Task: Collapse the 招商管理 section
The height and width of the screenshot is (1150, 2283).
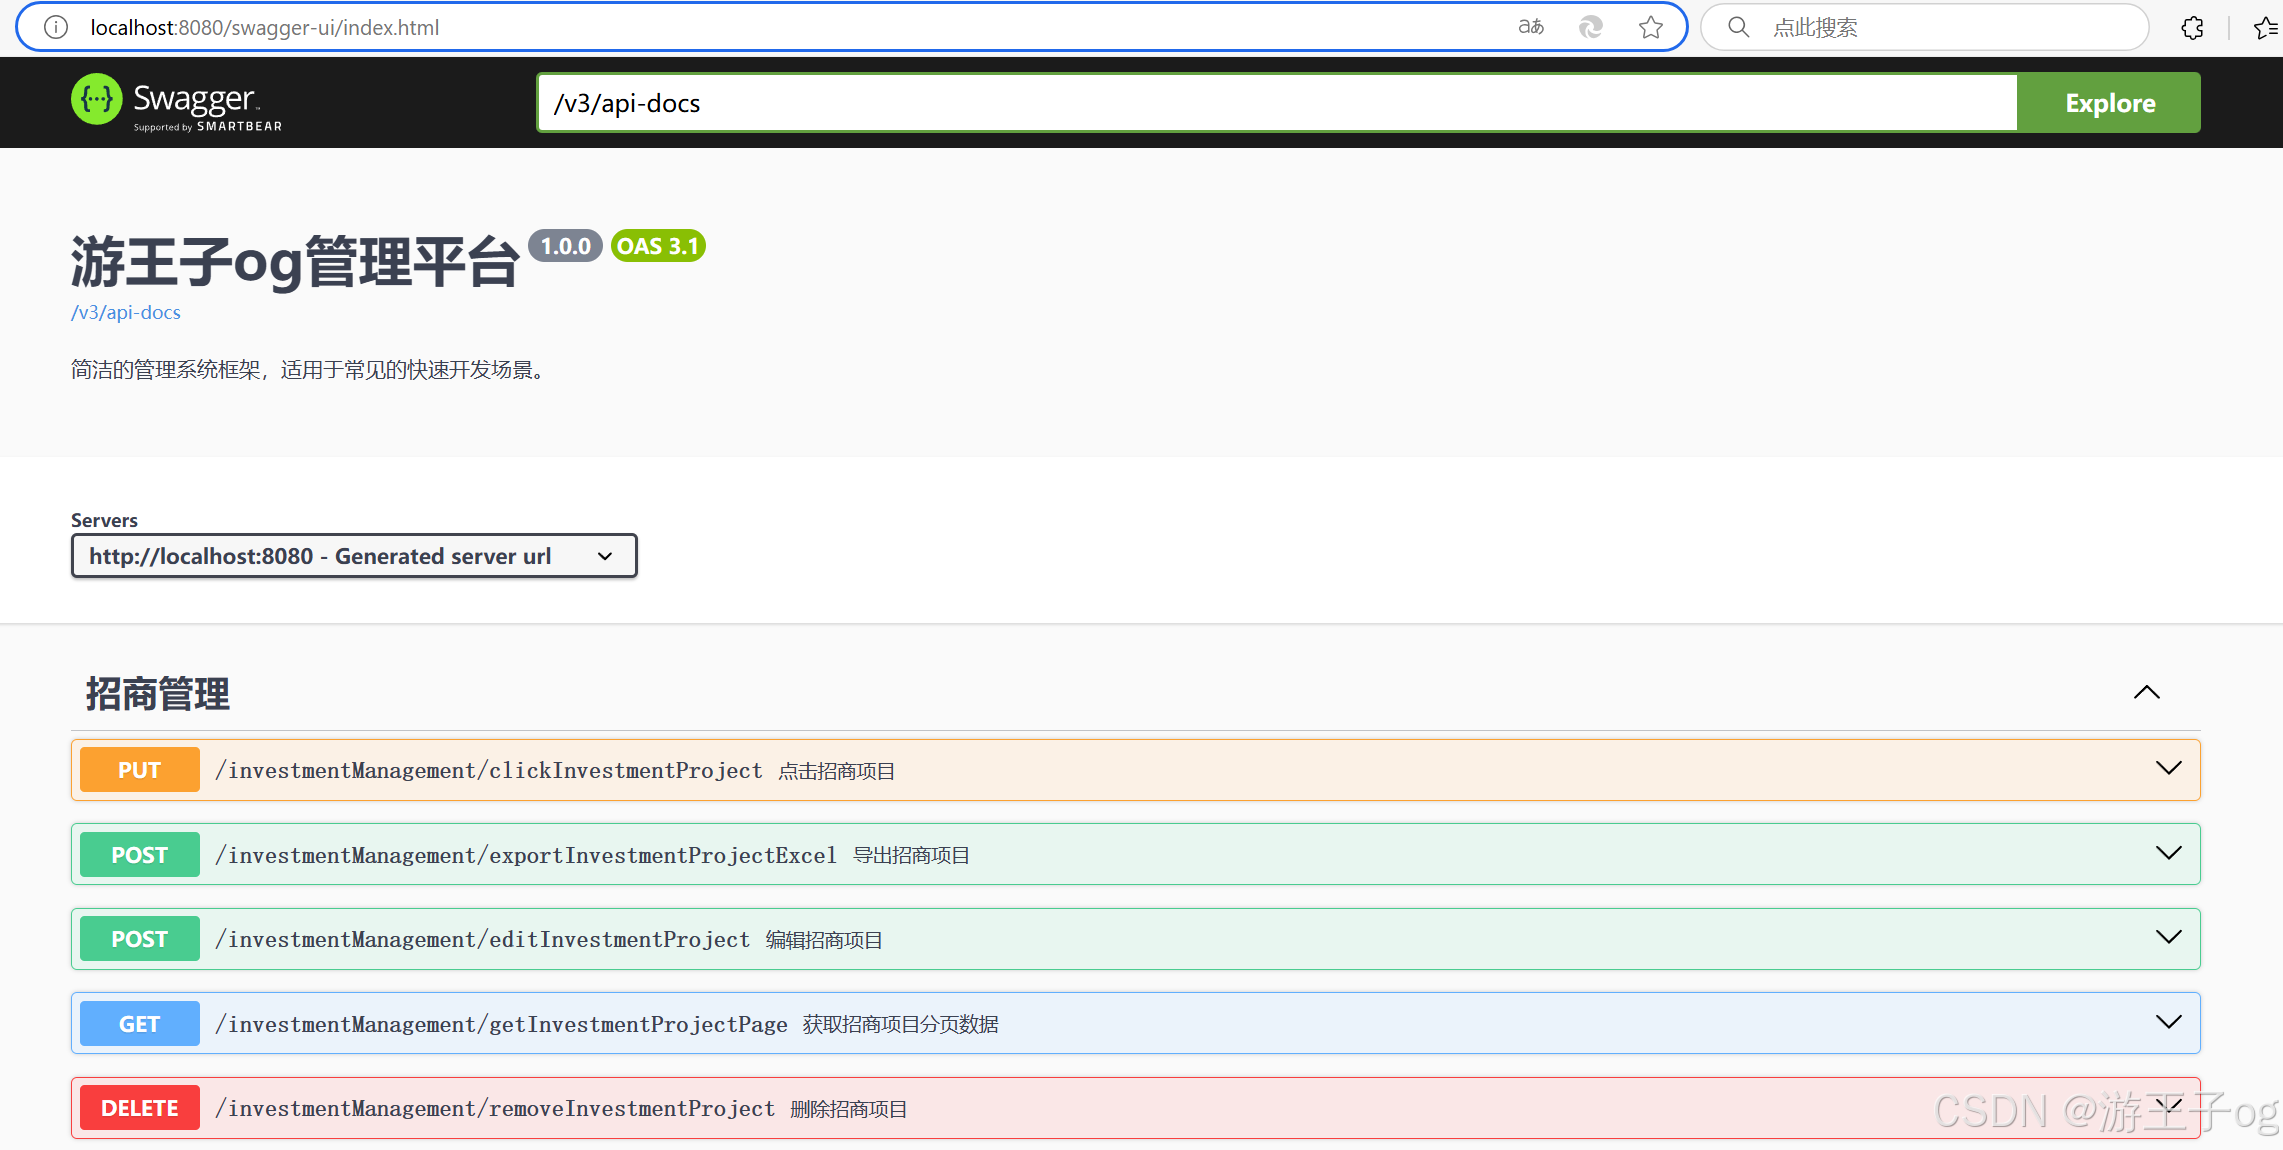Action: point(2146,692)
